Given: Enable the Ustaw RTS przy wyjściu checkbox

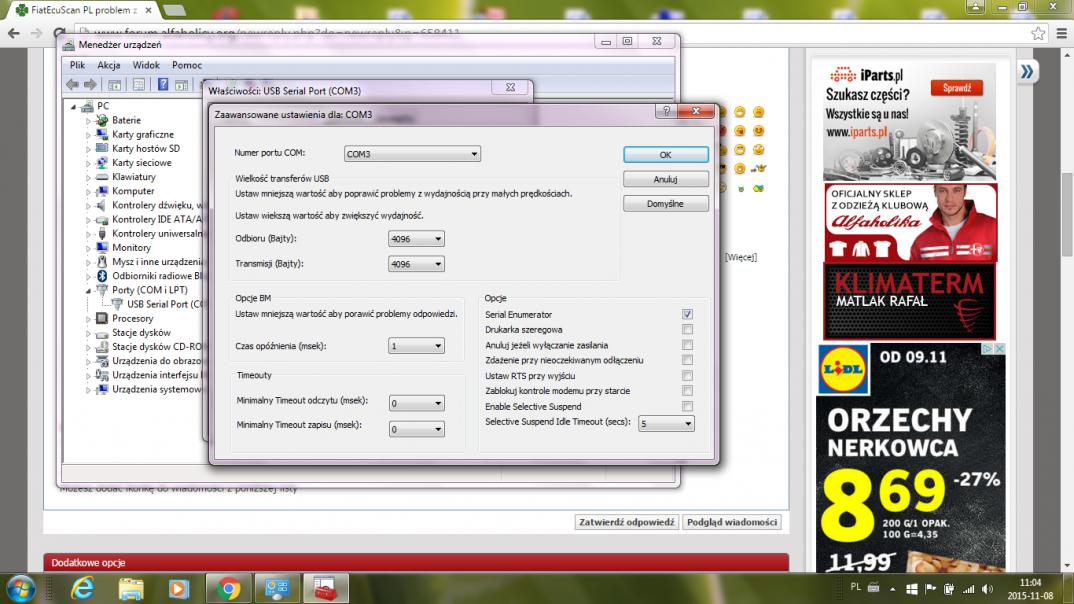Looking at the screenshot, I should click(x=687, y=376).
